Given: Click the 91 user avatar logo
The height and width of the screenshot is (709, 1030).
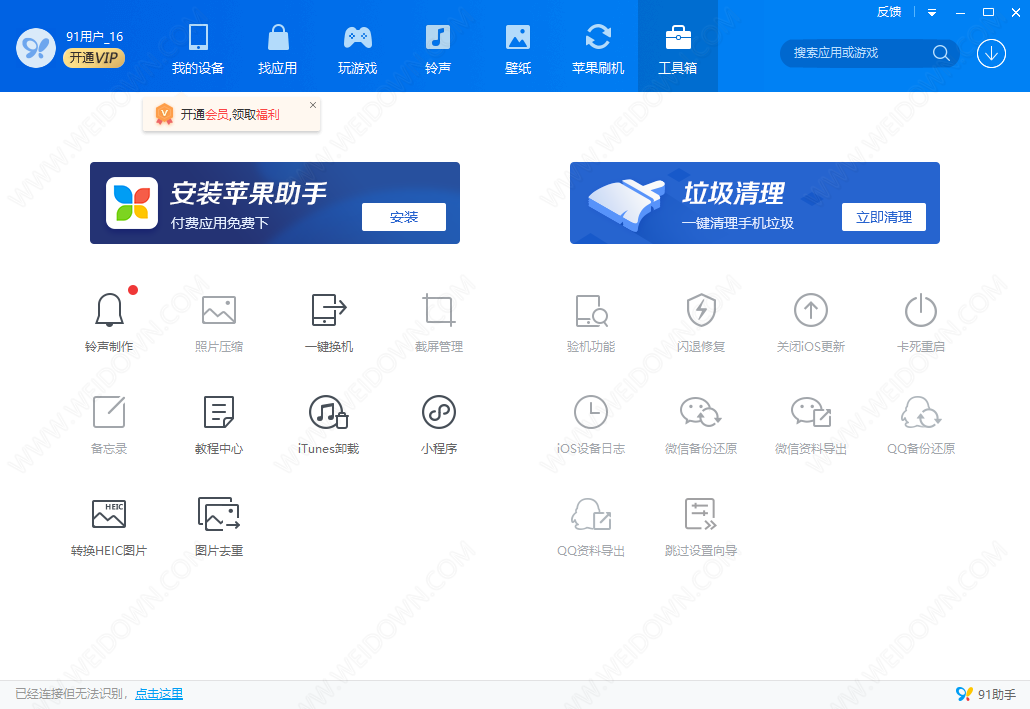Looking at the screenshot, I should click(x=35, y=48).
